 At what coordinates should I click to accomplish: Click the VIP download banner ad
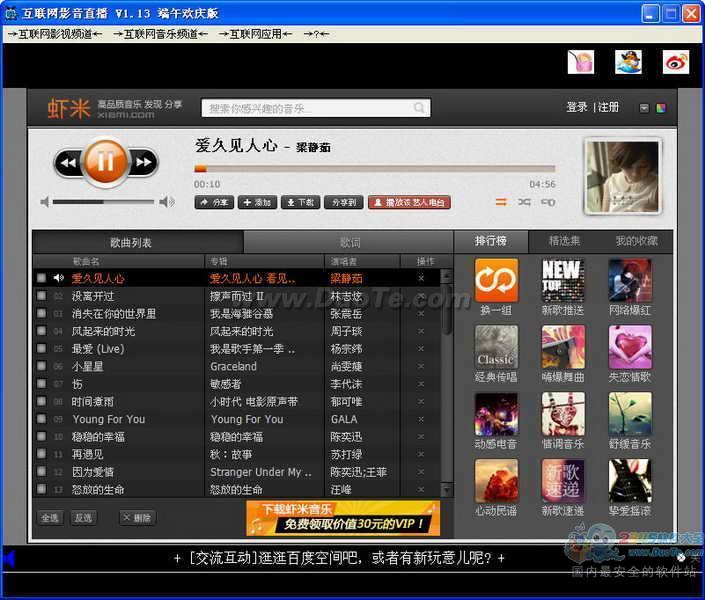(343, 519)
